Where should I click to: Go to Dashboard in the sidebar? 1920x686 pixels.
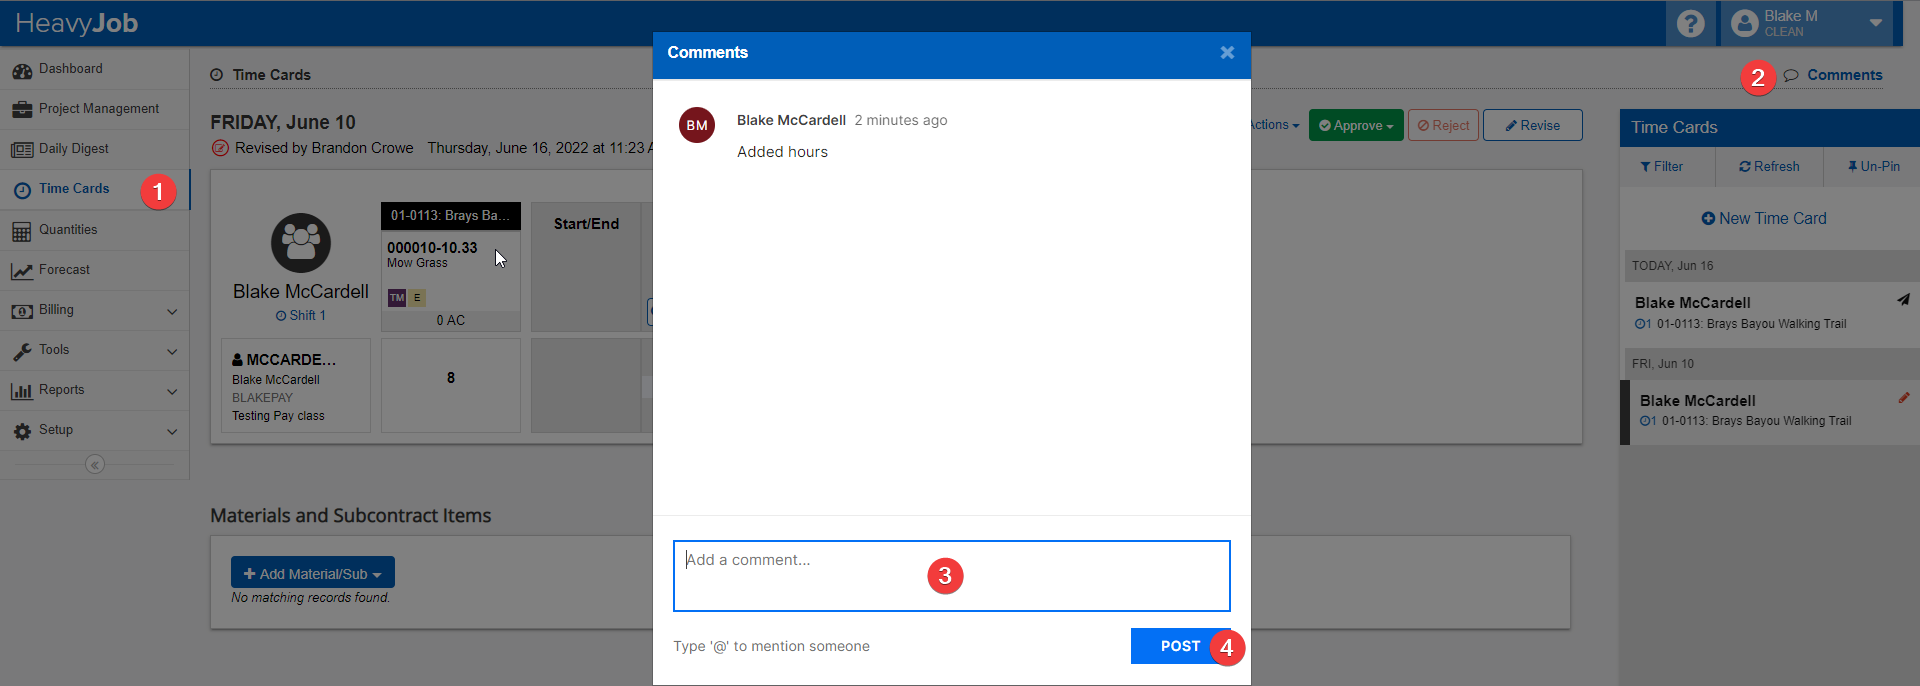click(x=70, y=69)
